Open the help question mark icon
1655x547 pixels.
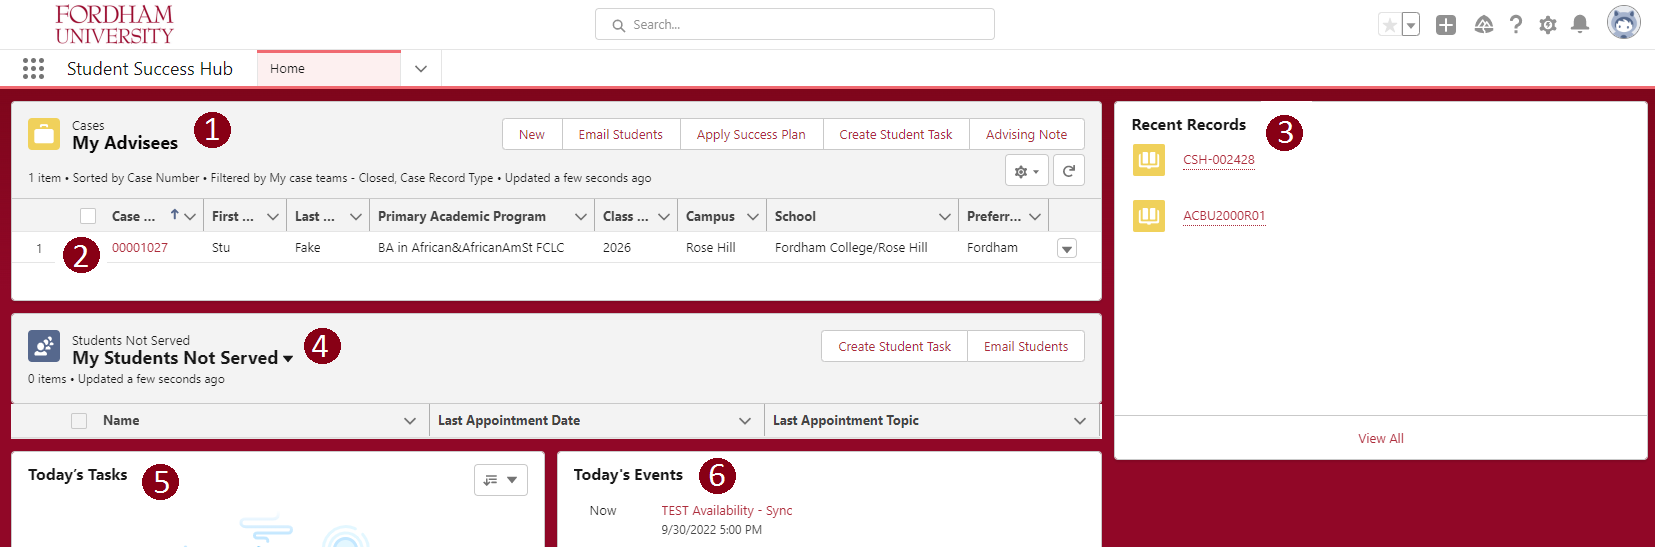[1516, 25]
